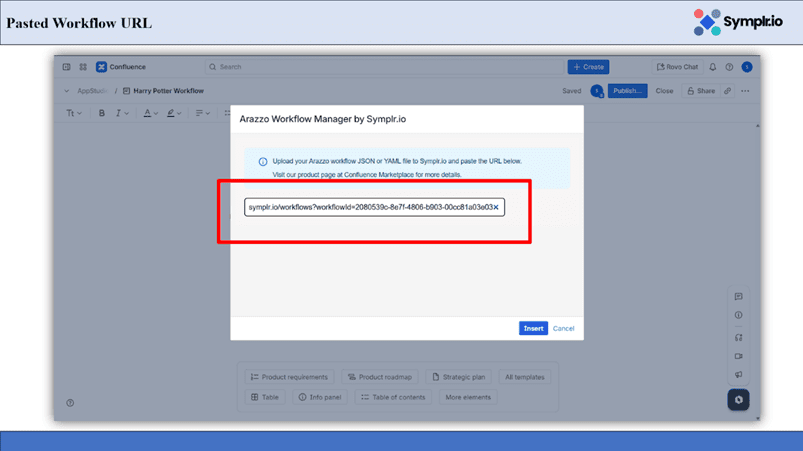Toggle italic formatting
Viewport: 803px width, 451px height.
click(119, 113)
